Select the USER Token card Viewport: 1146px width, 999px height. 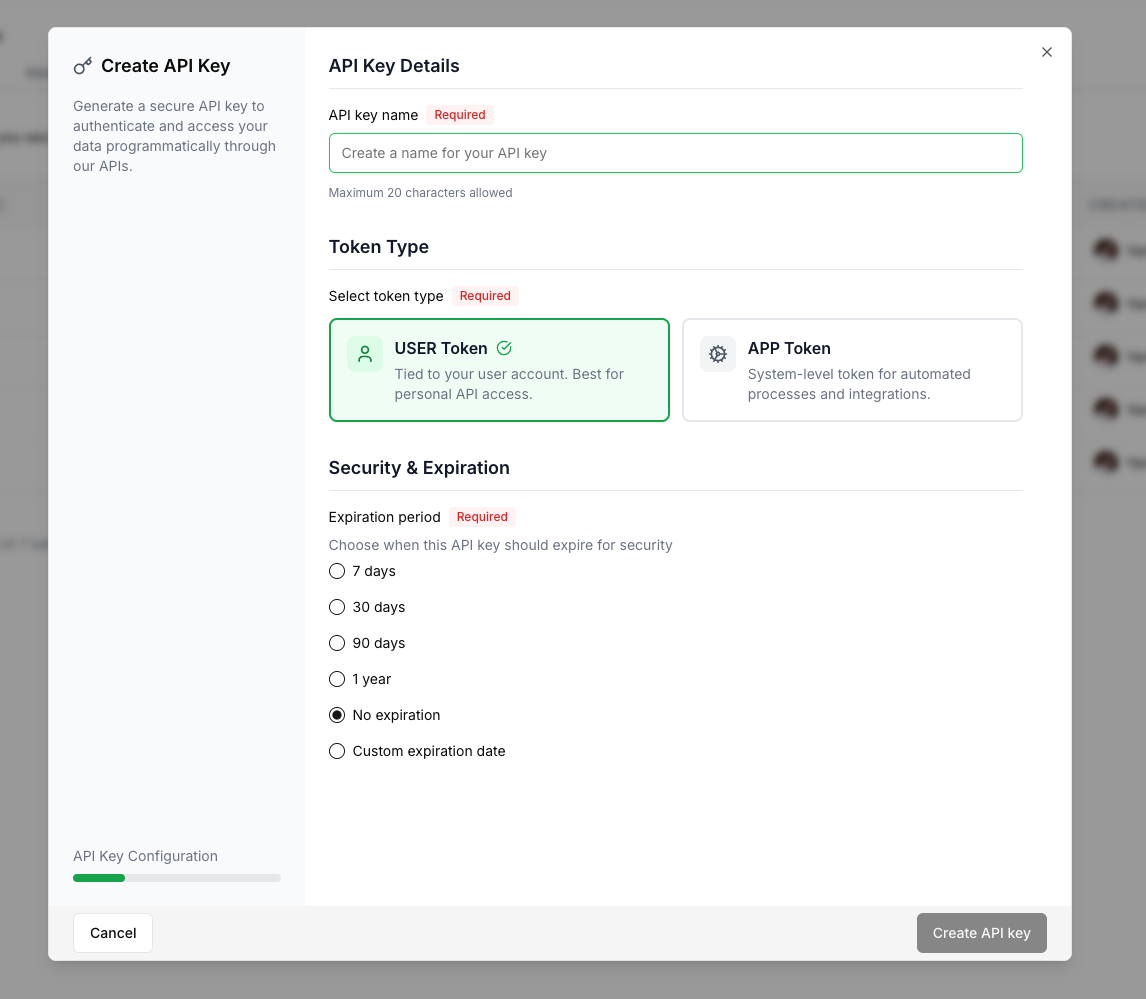(x=499, y=370)
